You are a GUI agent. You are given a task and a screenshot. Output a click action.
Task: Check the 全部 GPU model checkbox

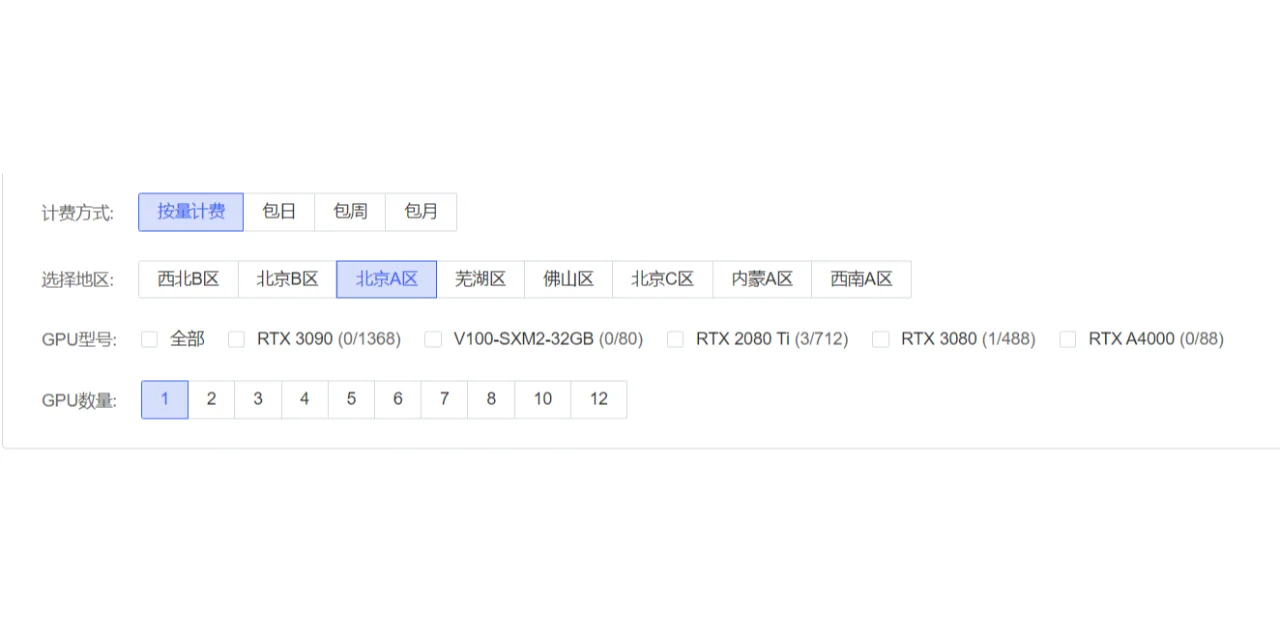point(150,340)
